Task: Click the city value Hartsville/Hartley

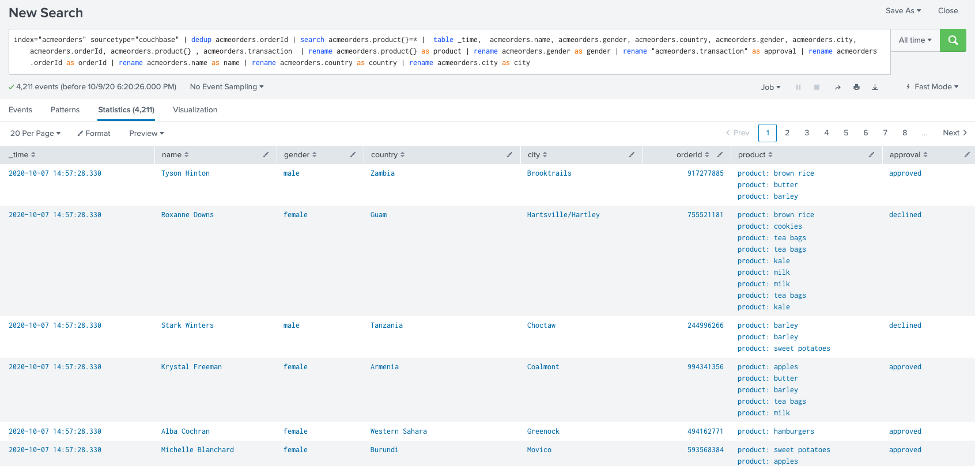Action: coord(563,214)
